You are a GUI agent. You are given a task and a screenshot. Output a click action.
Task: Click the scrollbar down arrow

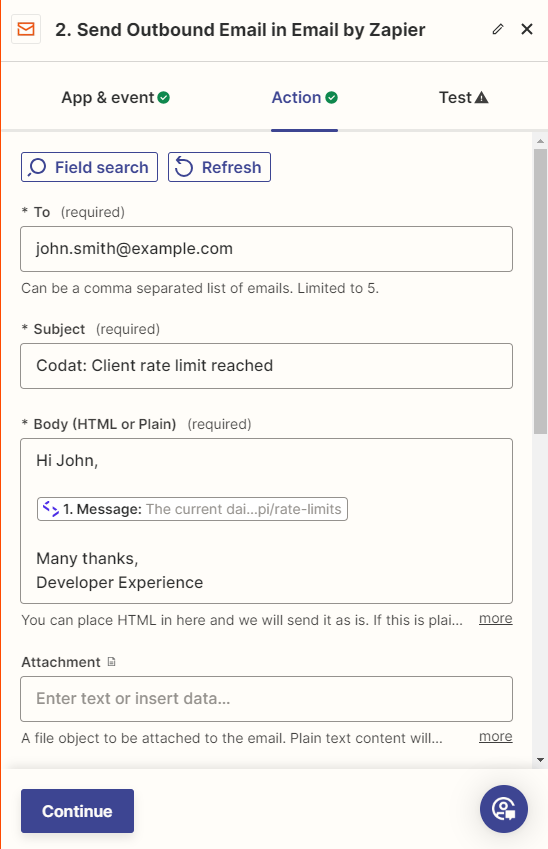pos(540,760)
